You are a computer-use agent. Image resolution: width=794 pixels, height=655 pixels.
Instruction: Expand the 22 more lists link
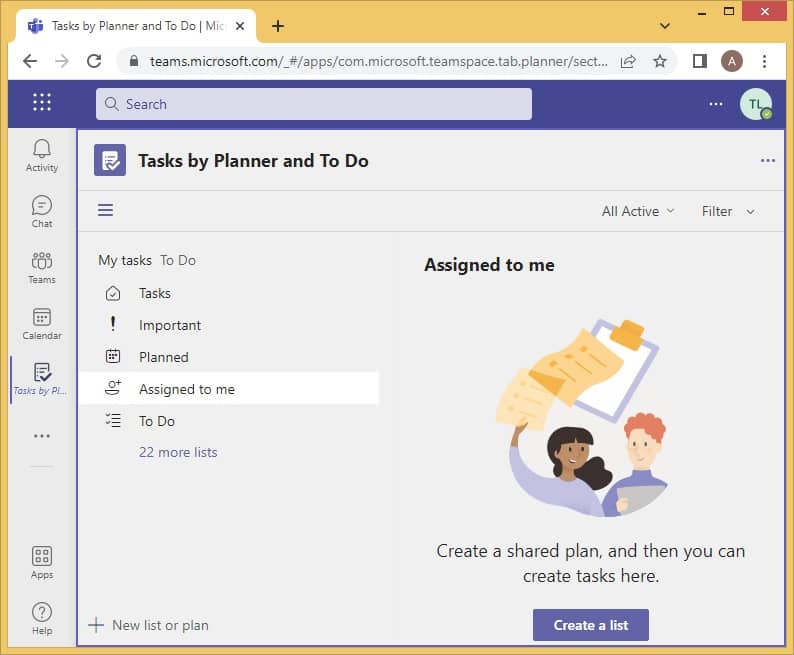pos(178,452)
